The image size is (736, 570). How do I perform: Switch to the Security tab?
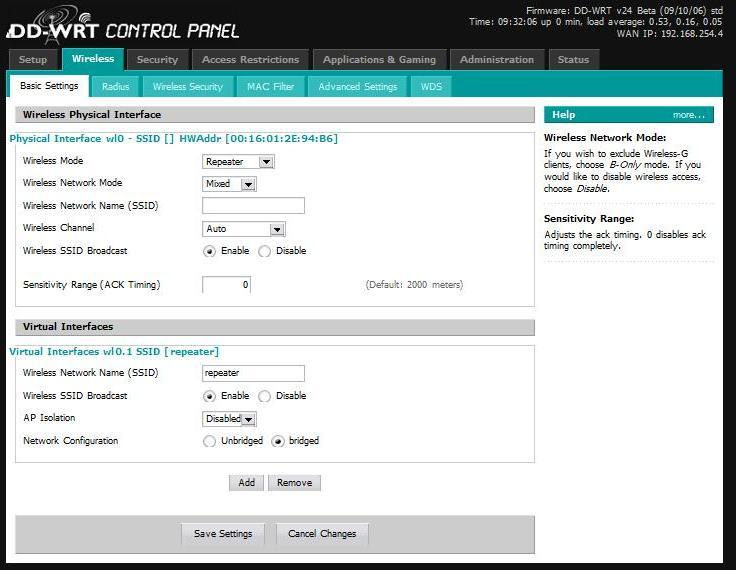click(157, 60)
